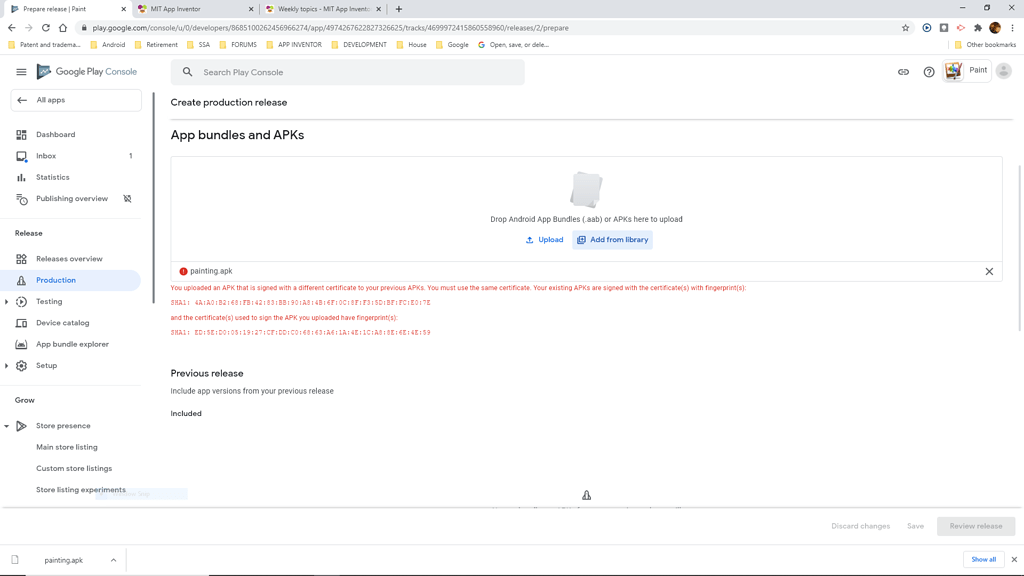Go to Releases overview

click(x=68, y=258)
